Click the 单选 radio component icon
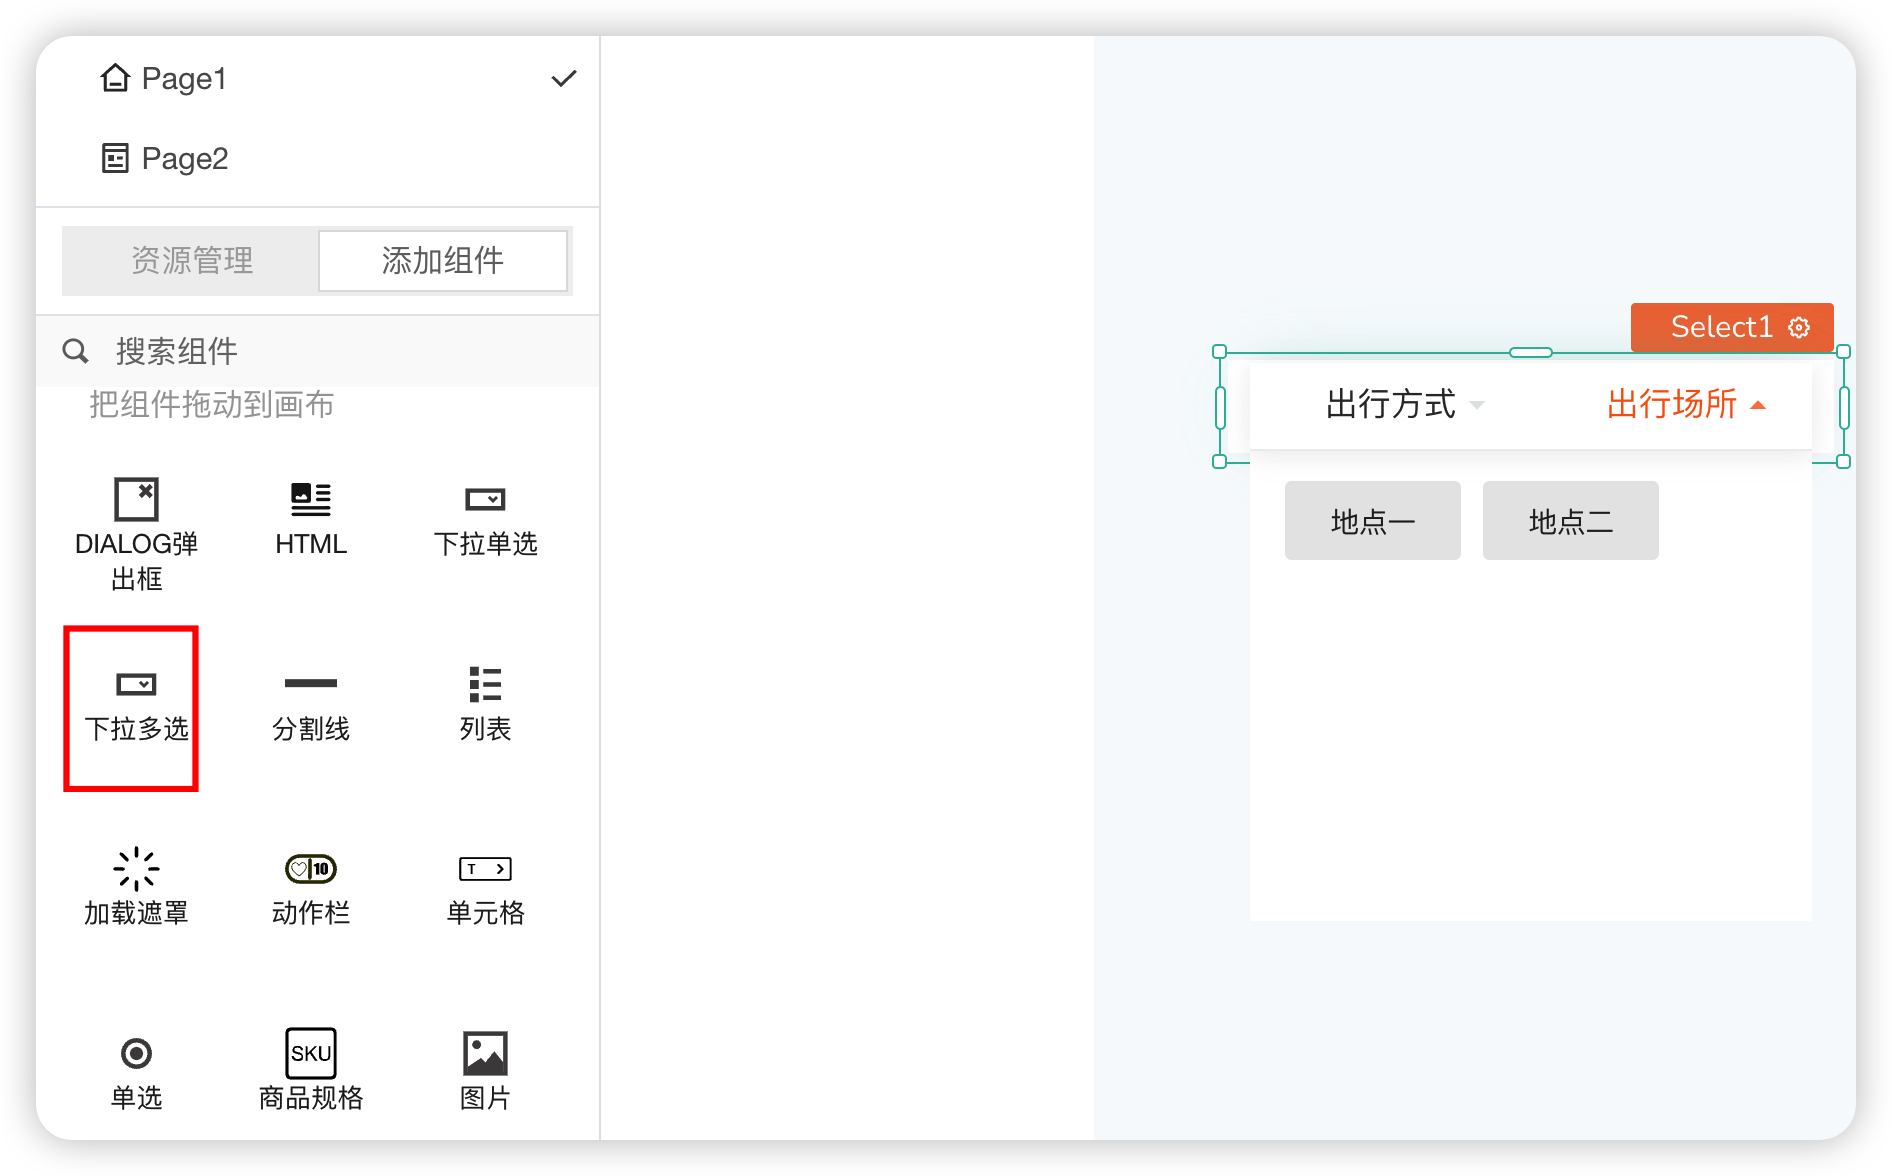 click(x=136, y=1054)
